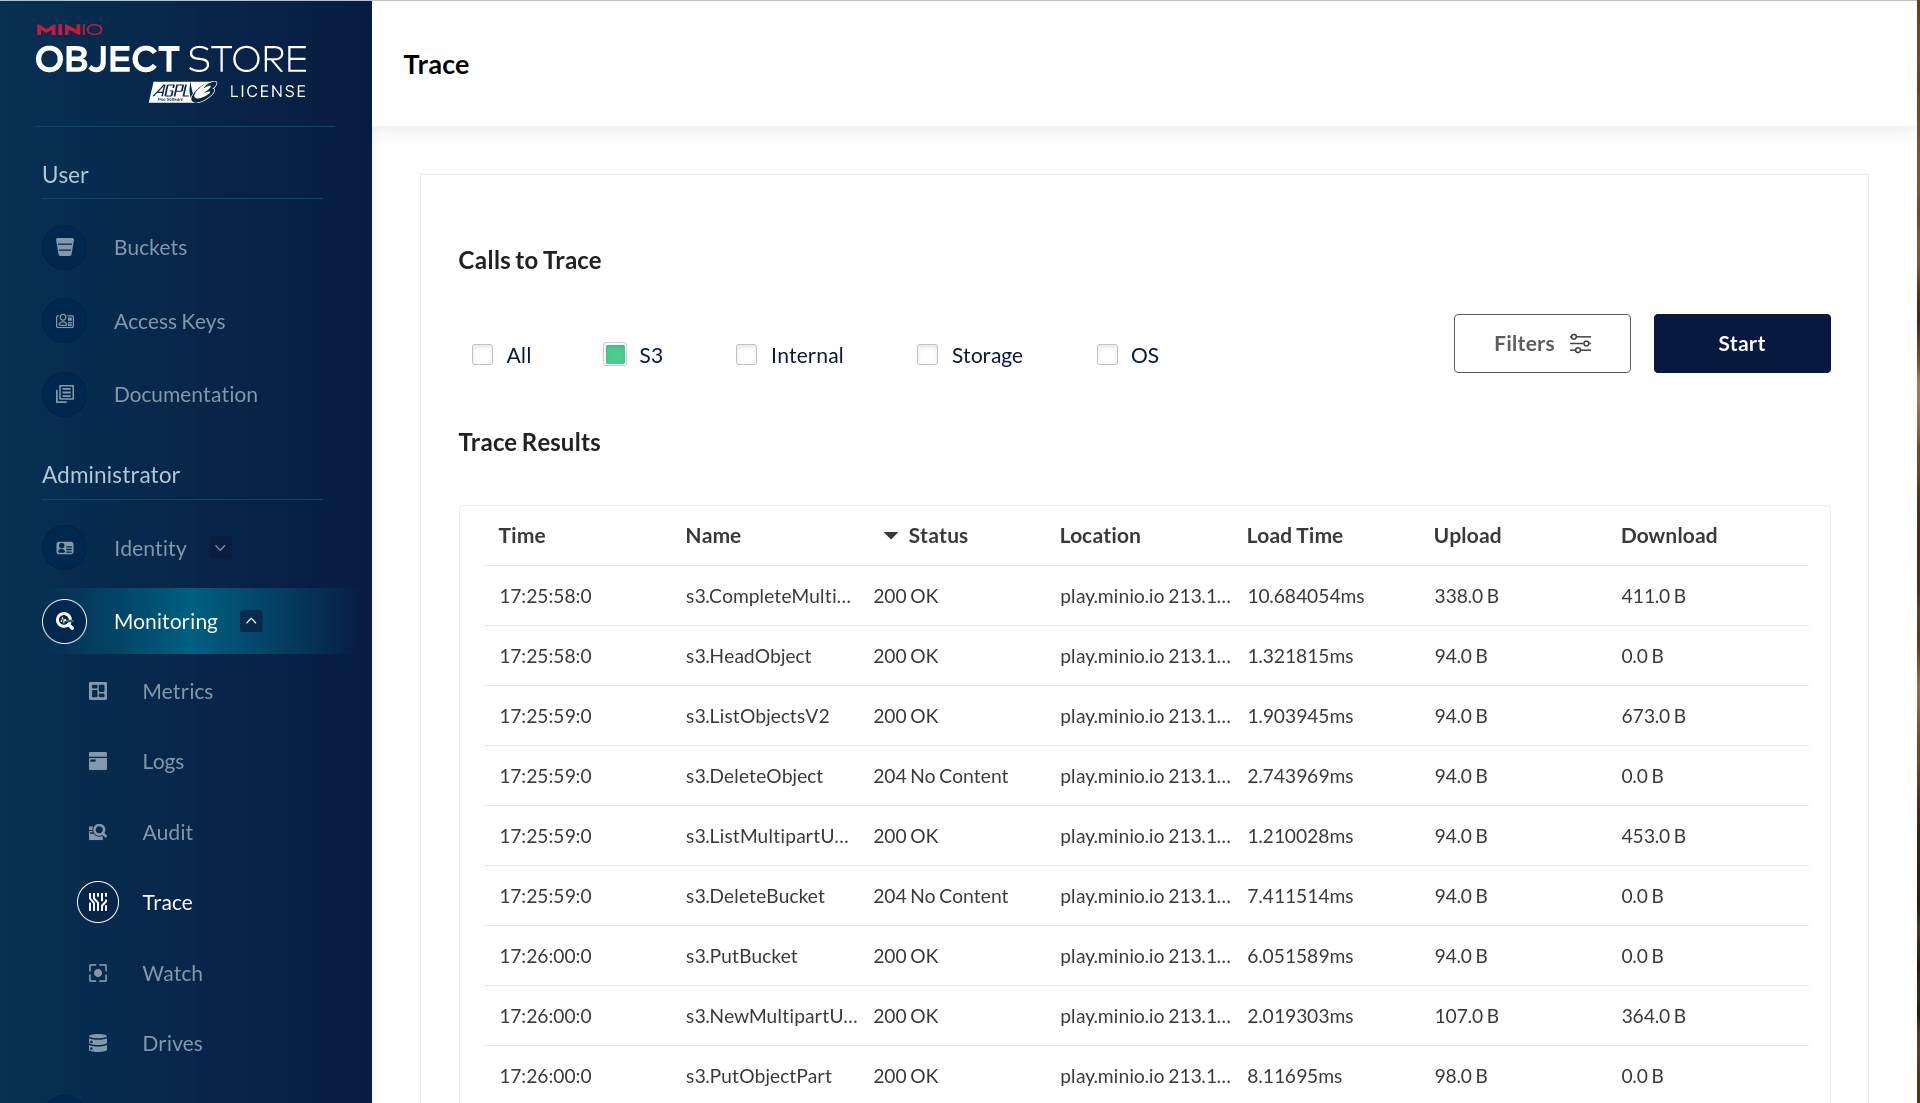The height and width of the screenshot is (1103, 1920).
Task: Click the Trace icon in sidebar
Action: click(x=98, y=902)
